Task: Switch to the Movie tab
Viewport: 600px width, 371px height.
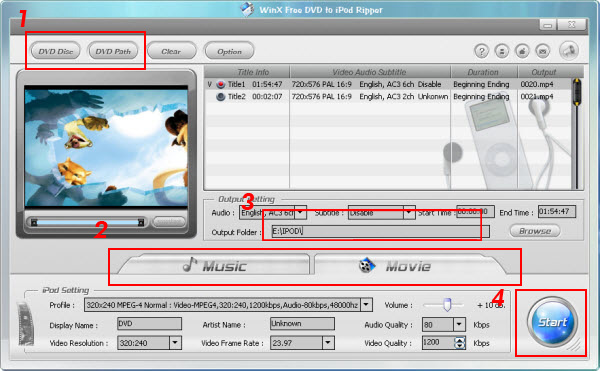Action: (409, 265)
